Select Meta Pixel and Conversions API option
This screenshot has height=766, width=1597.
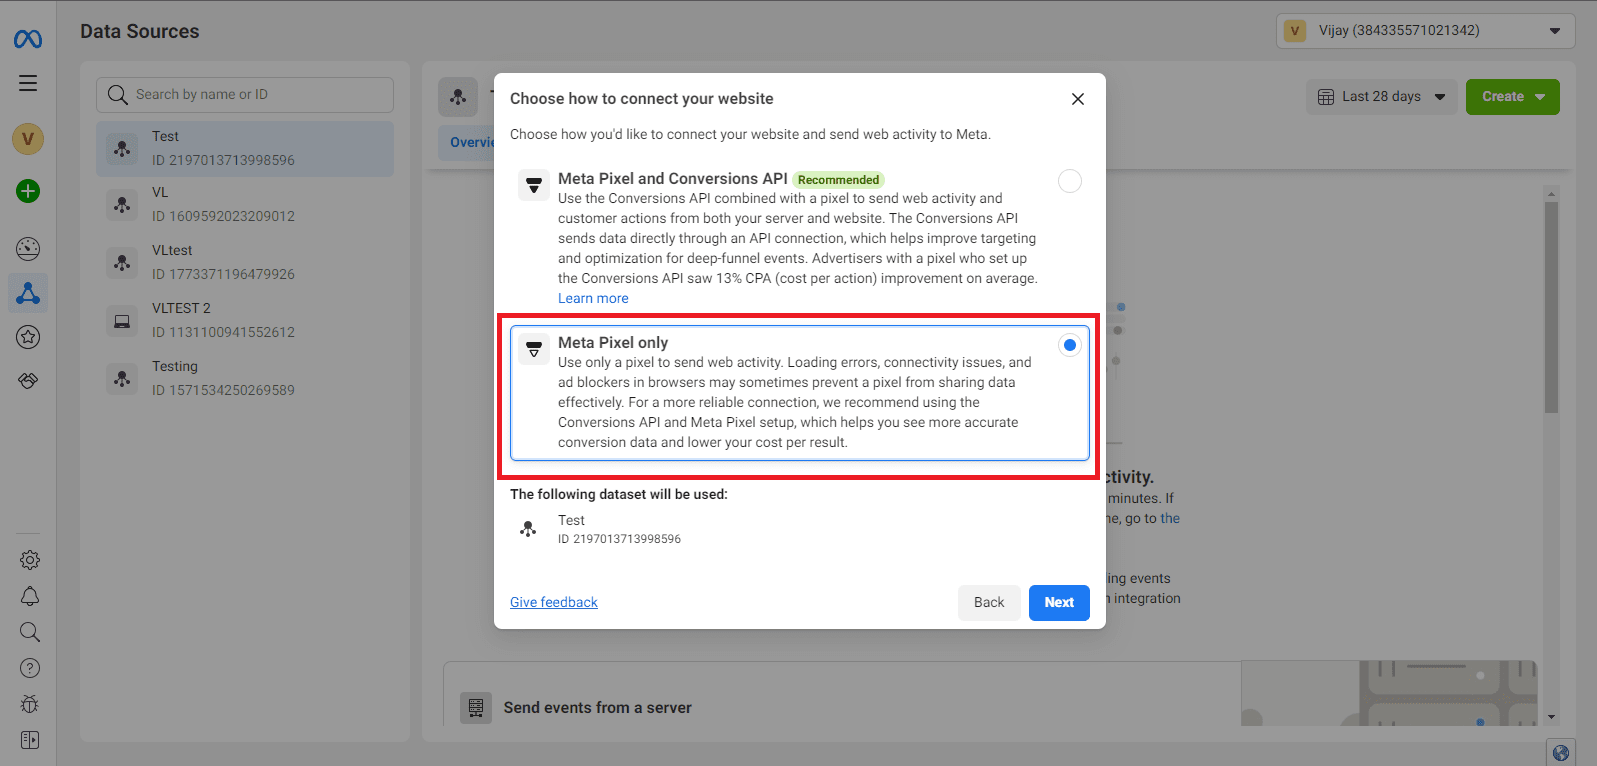pos(1069,181)
